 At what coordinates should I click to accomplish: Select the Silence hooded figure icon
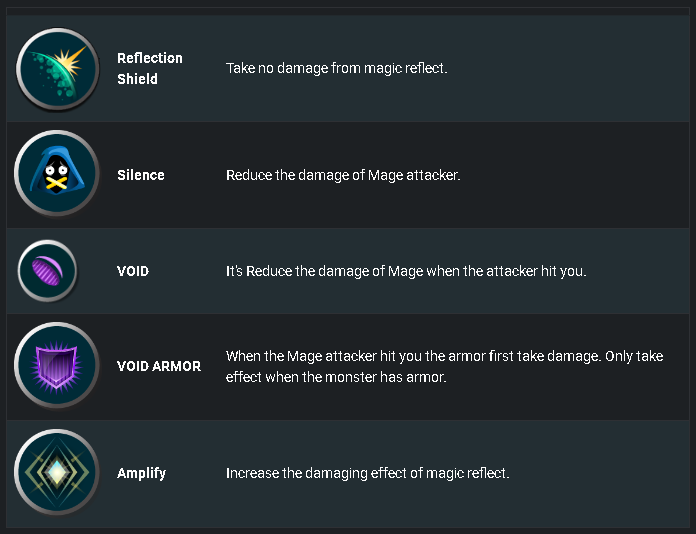(x=56, y=173)
